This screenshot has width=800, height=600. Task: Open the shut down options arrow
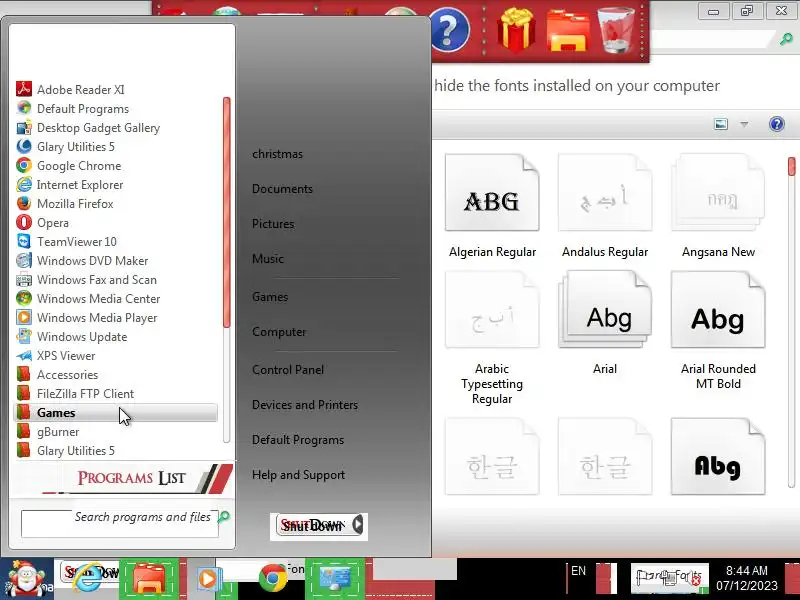(358, 525)
